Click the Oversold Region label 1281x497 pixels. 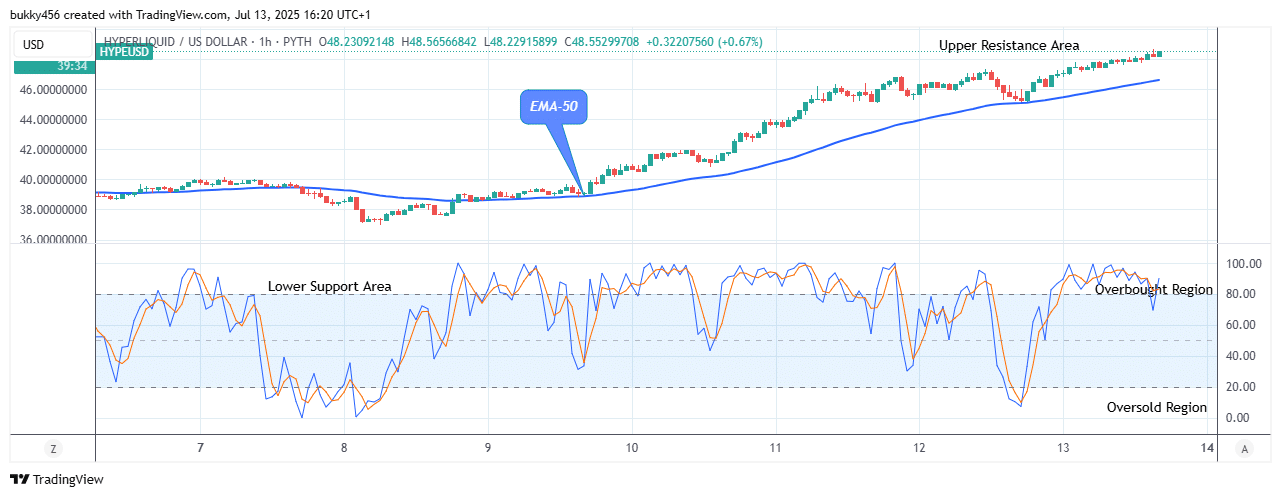1157,407
